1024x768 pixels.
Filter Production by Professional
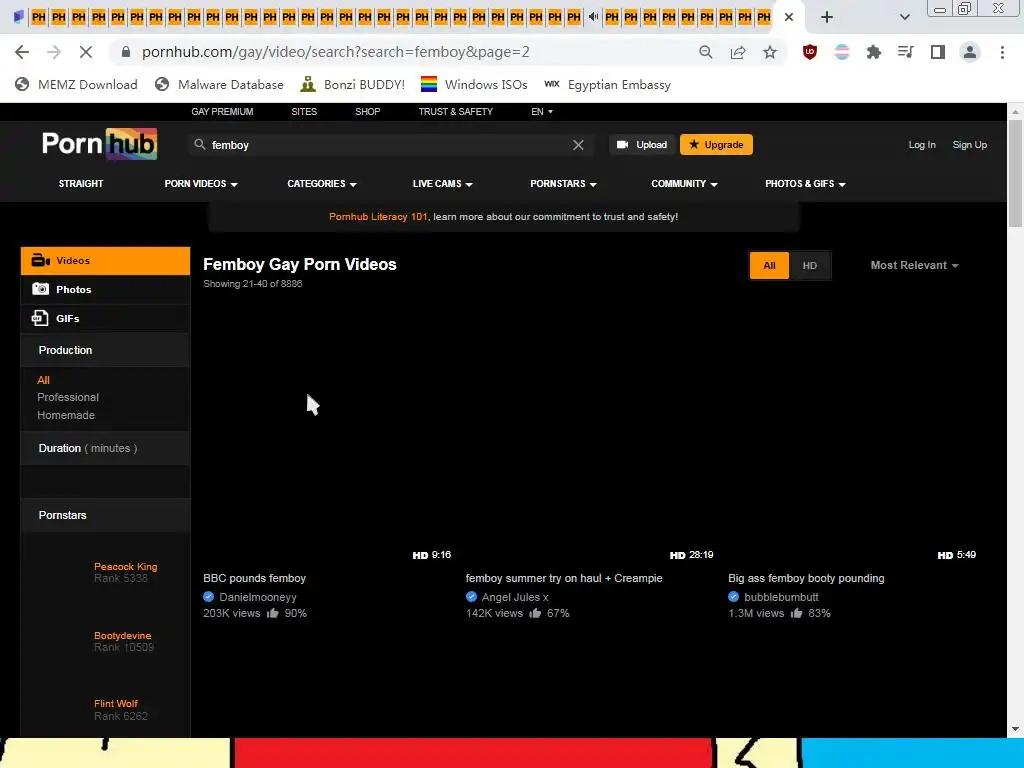(x=68, y=397)
